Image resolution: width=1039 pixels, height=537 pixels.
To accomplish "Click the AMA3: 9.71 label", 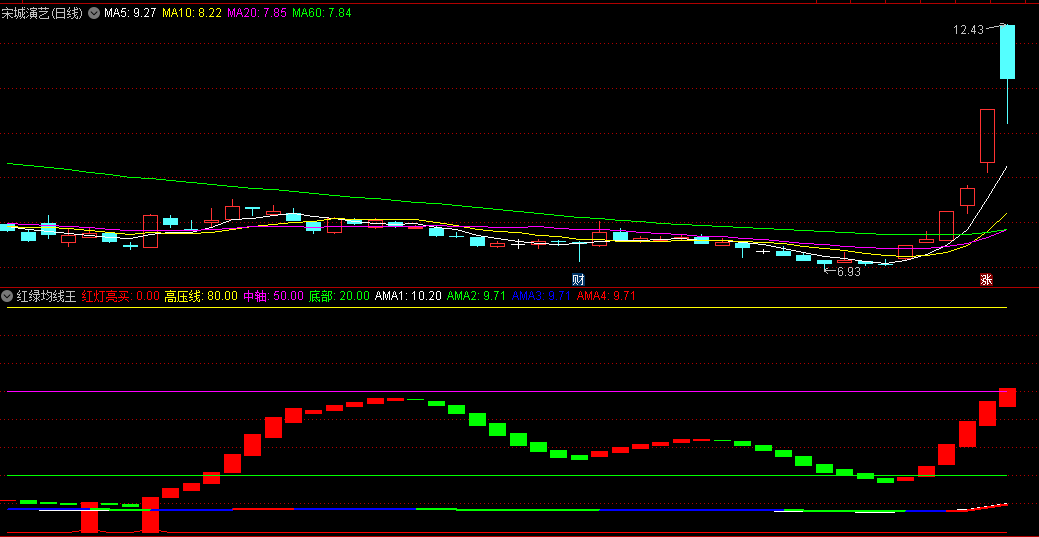I will (541, 296).
